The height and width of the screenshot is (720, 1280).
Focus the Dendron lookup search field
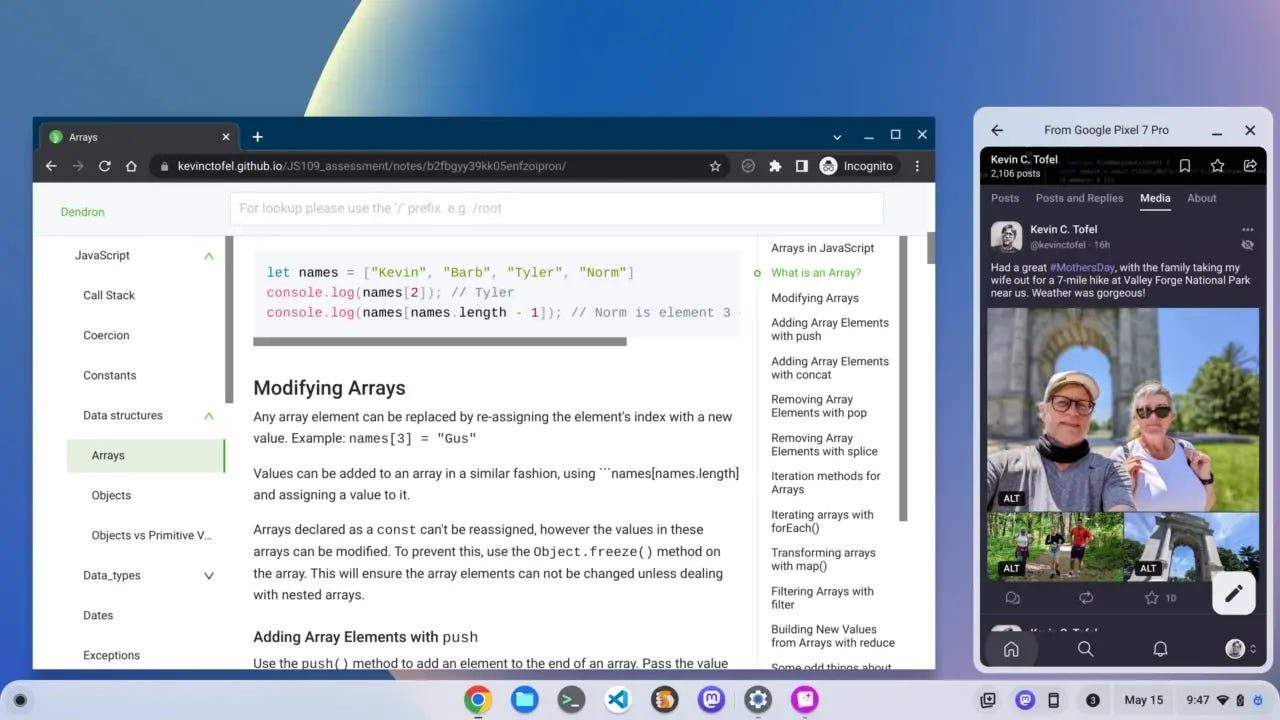click(x=556, y=208)
